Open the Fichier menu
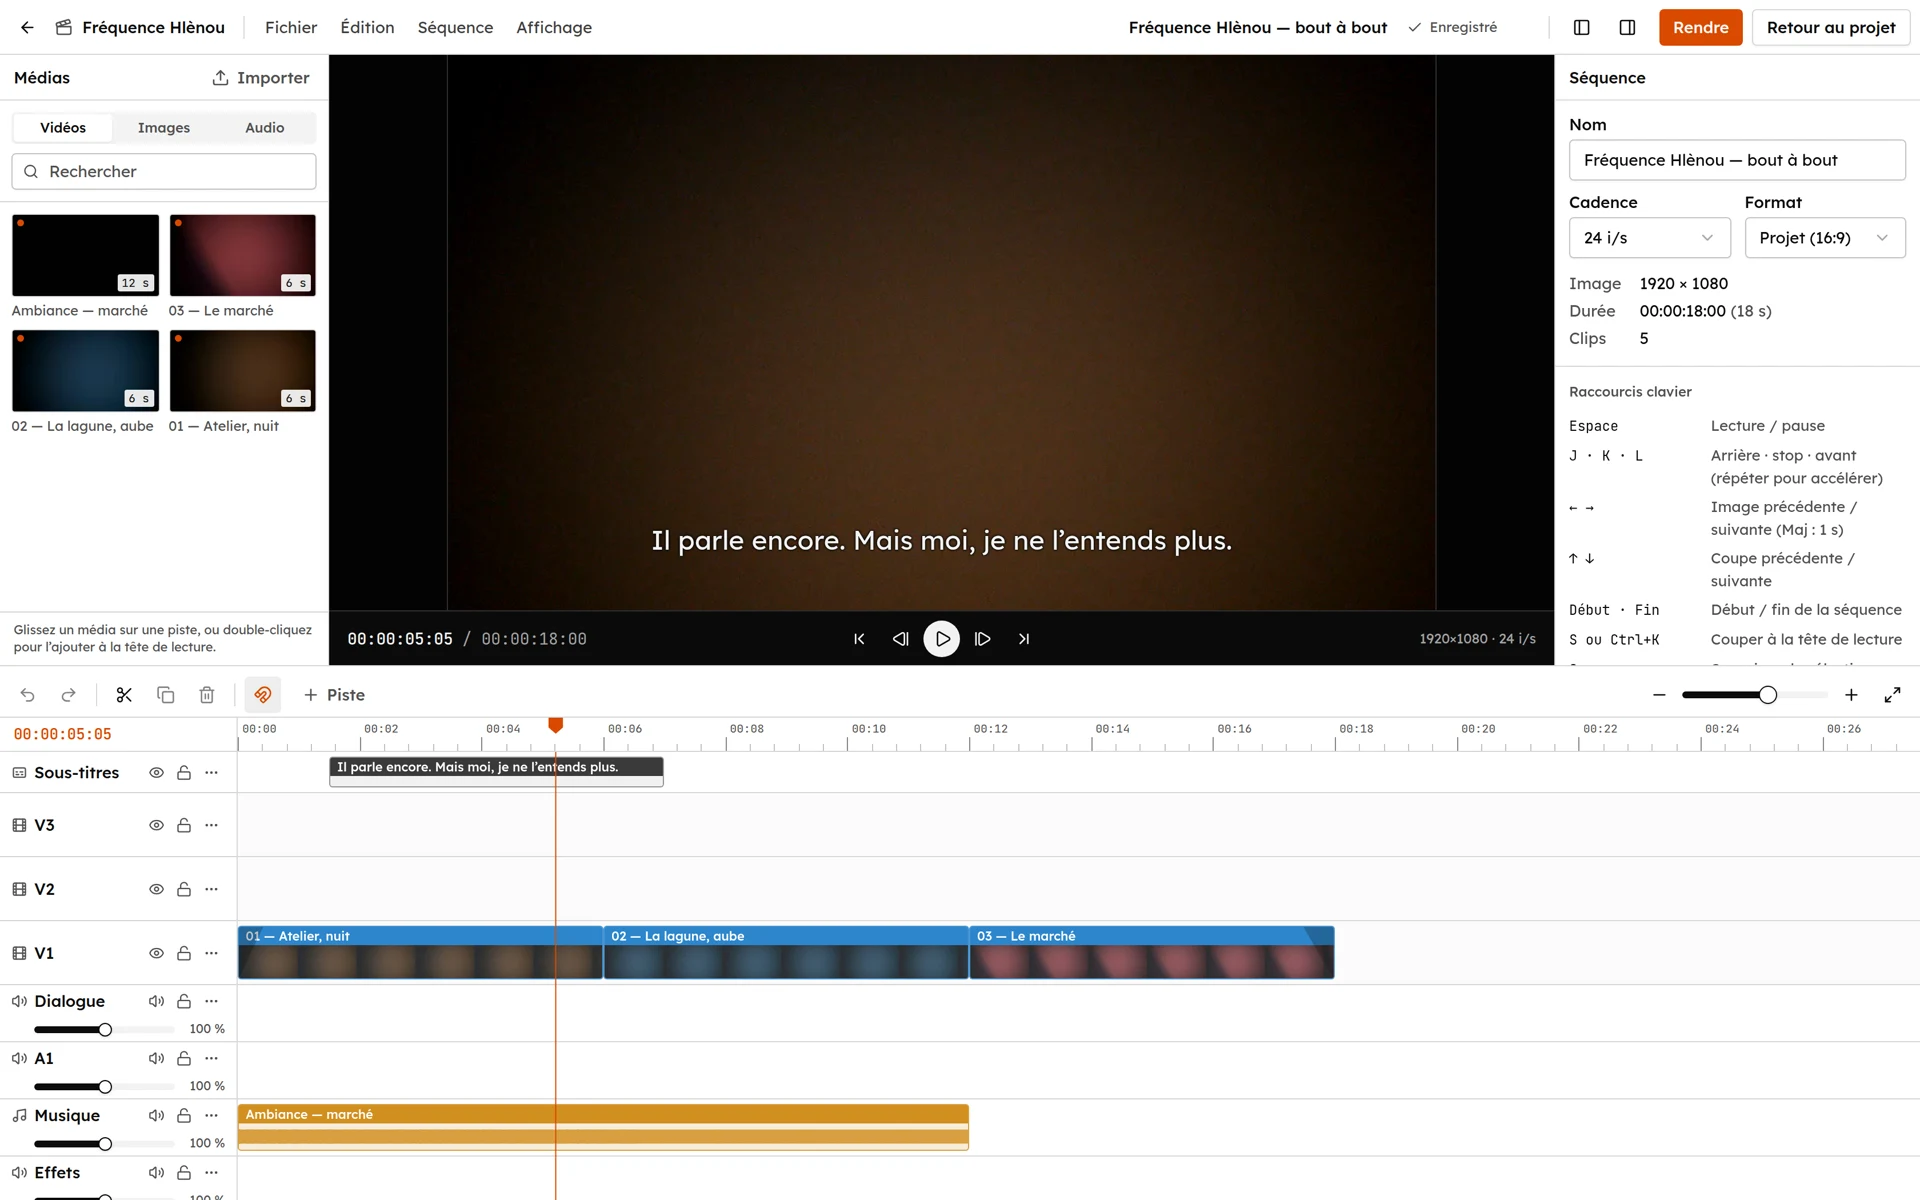Image resolution: width=1920 pixels, height=1200 pixels. click(291, 27)
